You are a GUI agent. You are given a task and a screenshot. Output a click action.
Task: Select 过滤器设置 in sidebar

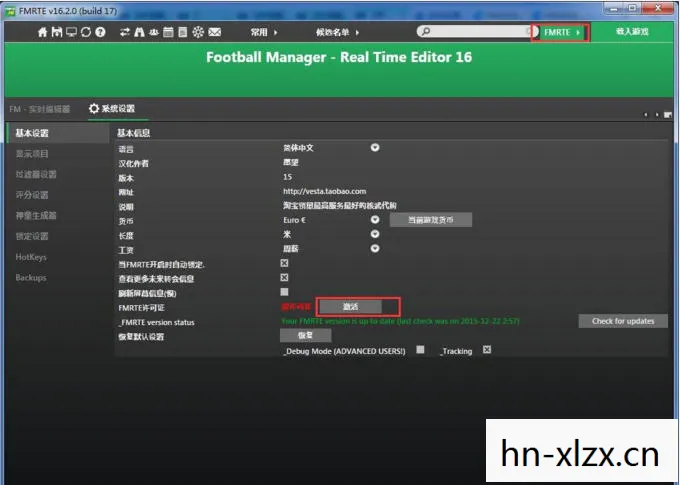(36, 174)
